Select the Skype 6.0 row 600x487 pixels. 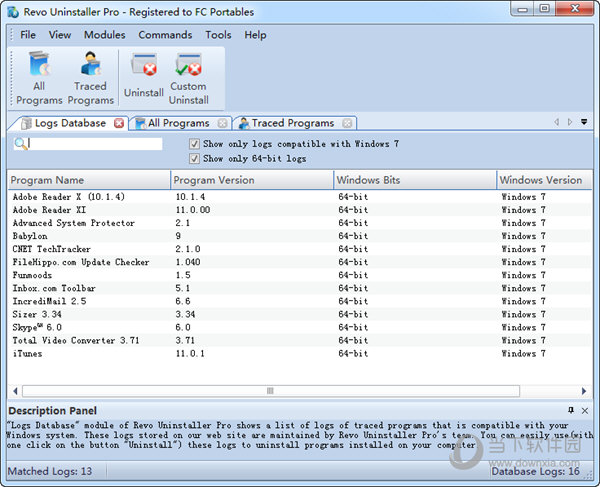pyautogui.click(x=300, y=327)
